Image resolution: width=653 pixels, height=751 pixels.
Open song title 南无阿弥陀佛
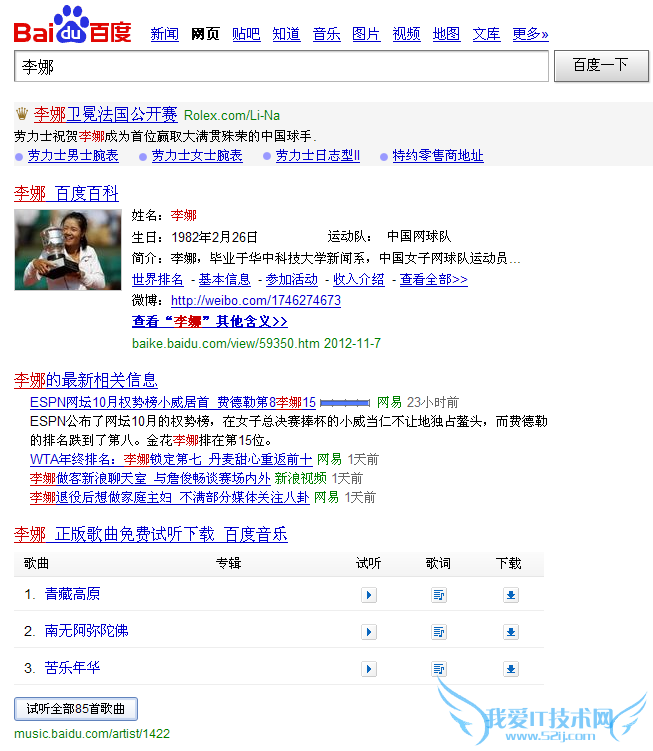click(86, 631)
